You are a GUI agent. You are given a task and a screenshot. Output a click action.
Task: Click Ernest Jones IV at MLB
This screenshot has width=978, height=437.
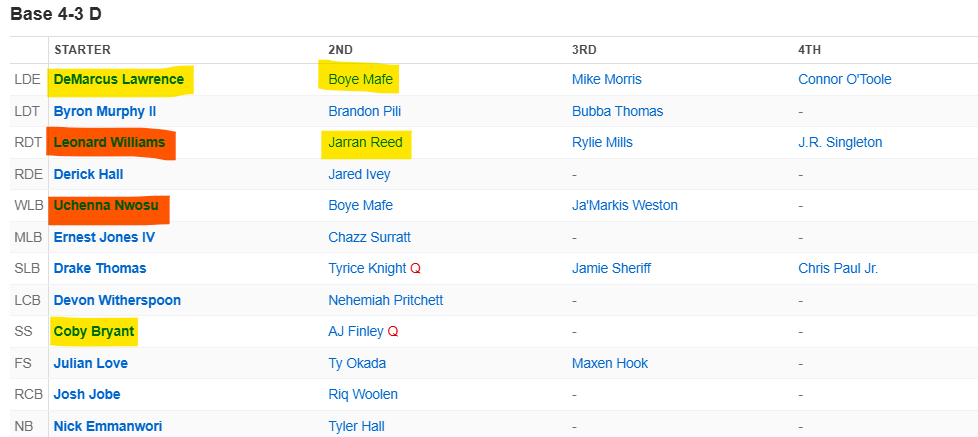point(104,237)
